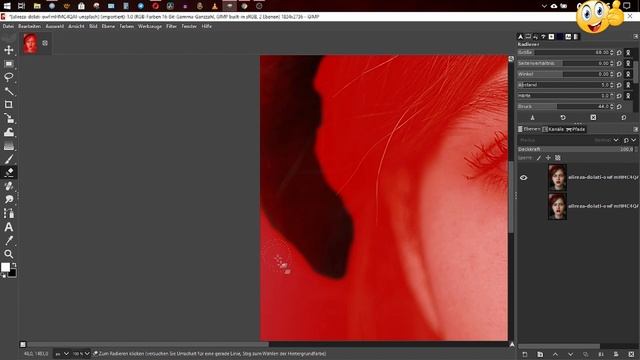Restore saved tool preset icon
Screen dimensions: 640x360
[563, 118]
